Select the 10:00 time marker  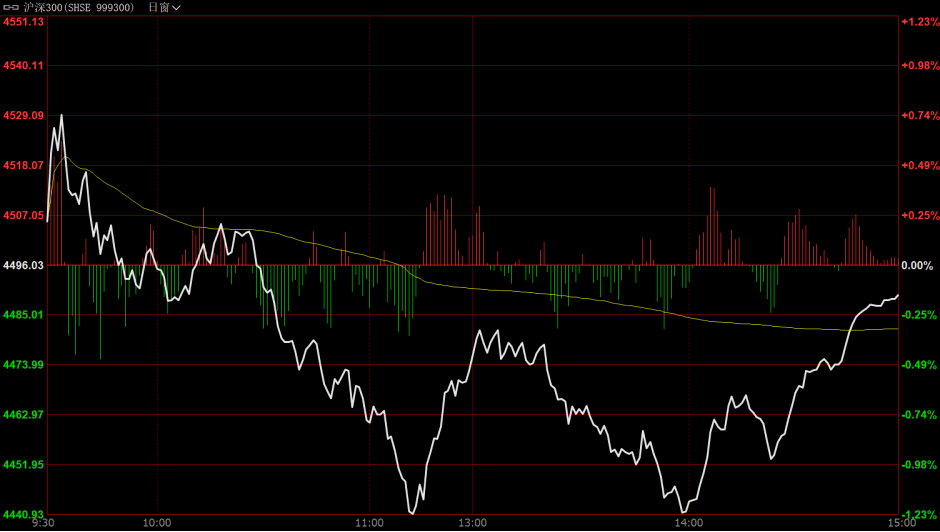[x=157, y=523]
